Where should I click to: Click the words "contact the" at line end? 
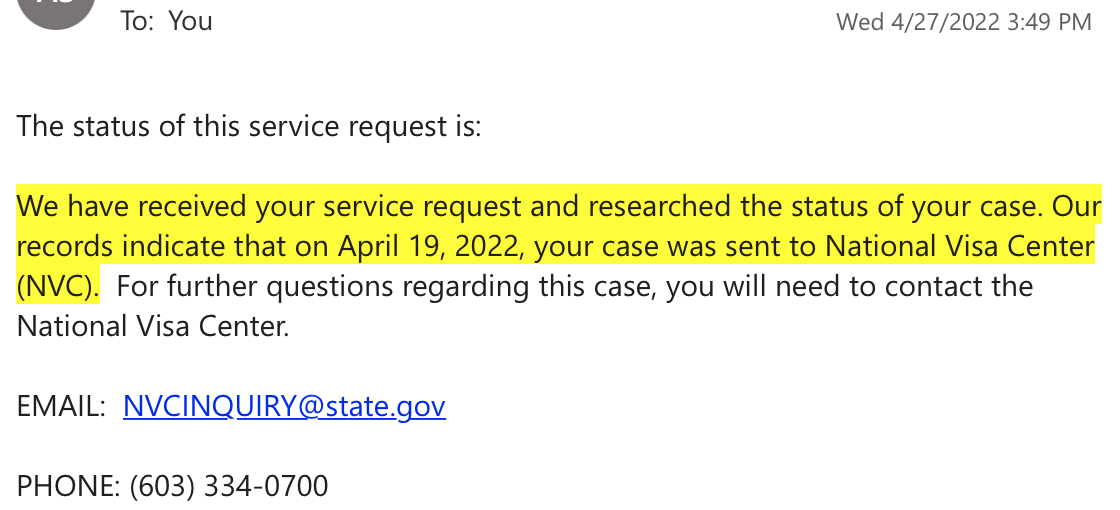tap(959, 286)
